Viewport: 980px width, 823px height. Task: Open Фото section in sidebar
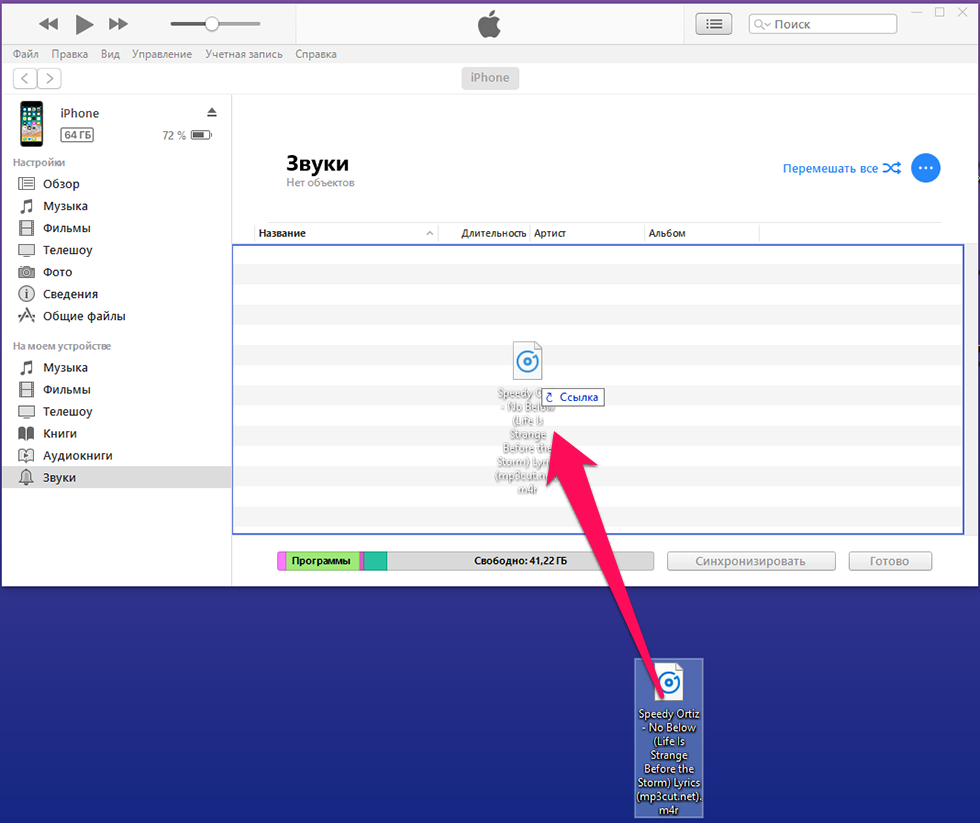pyautogui.click(x=57, y=272)
